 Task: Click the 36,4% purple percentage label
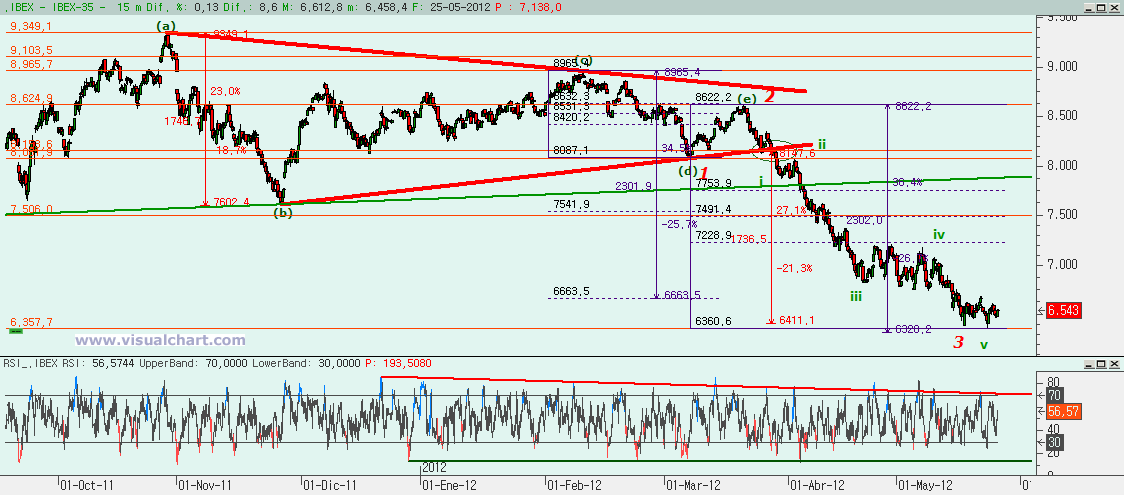(908, 183)
